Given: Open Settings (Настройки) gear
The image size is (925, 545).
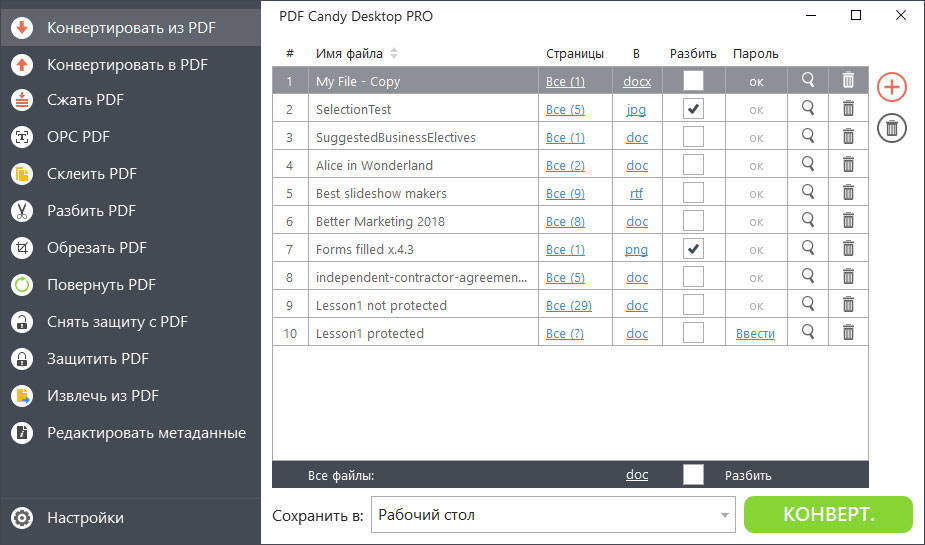Looking at the screenshot, I should coord(84,518).
